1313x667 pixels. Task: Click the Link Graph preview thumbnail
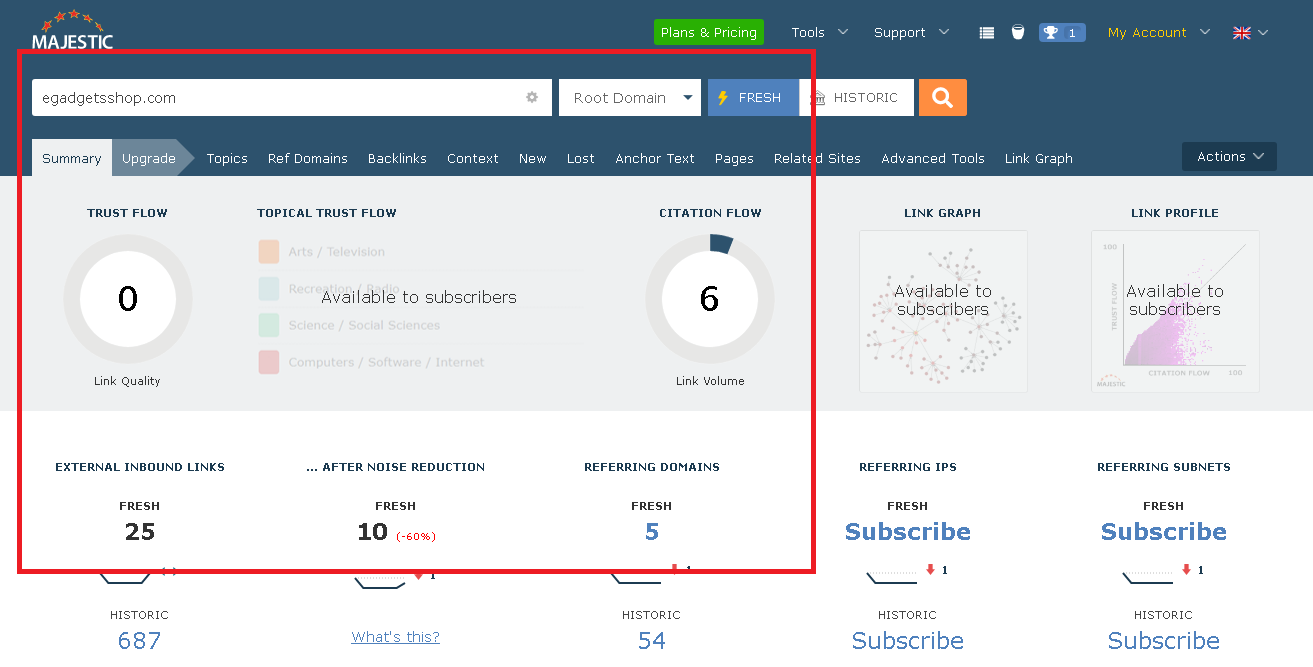coord(943,311)
